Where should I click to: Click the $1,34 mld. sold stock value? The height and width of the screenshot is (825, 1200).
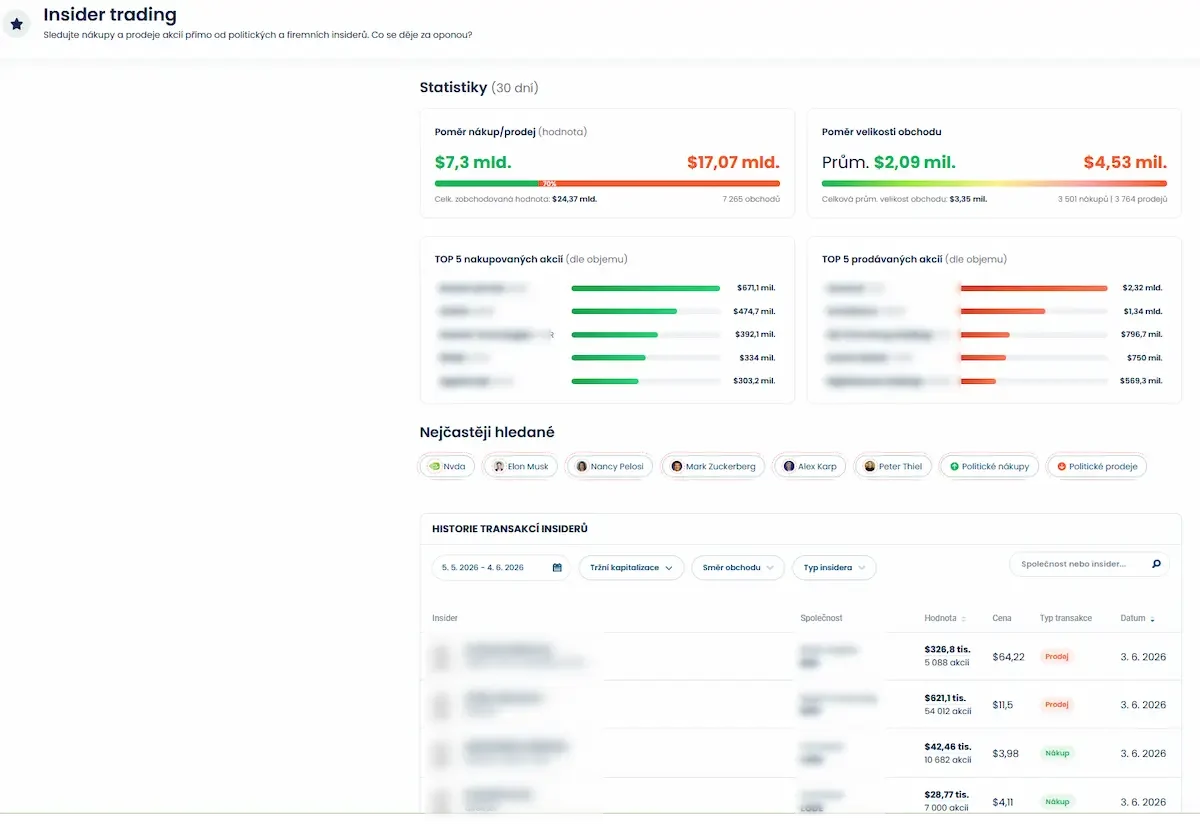(1142, 311)
